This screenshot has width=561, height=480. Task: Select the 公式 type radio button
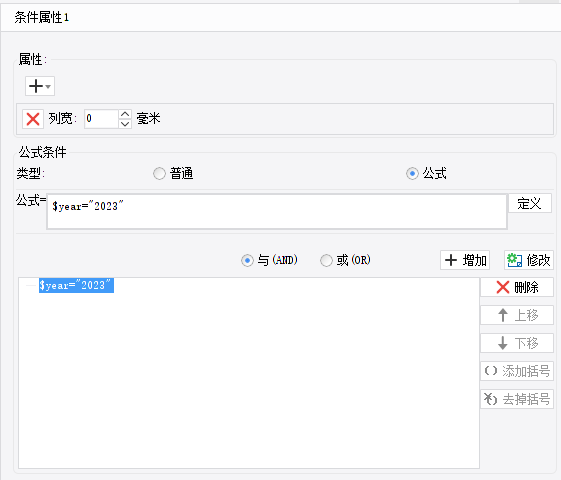pyautogui.click(x=412, y=174)
